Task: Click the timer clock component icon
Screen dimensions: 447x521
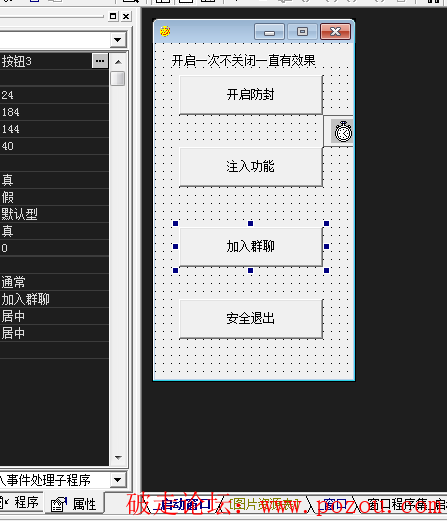Action: [x=342, y=132]
